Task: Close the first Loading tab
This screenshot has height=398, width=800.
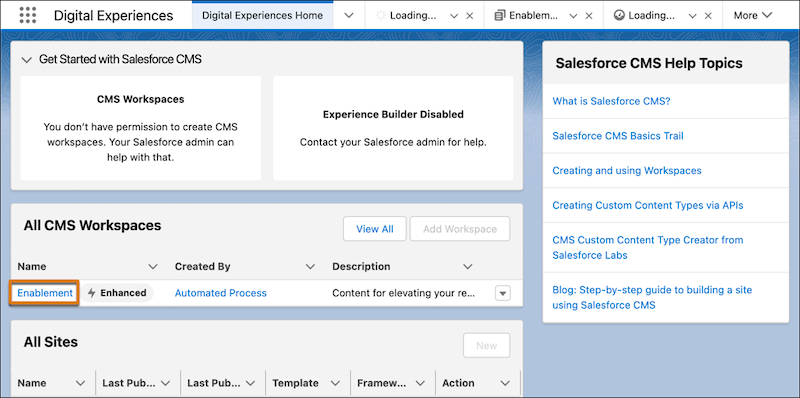Action: pos(469,16)
